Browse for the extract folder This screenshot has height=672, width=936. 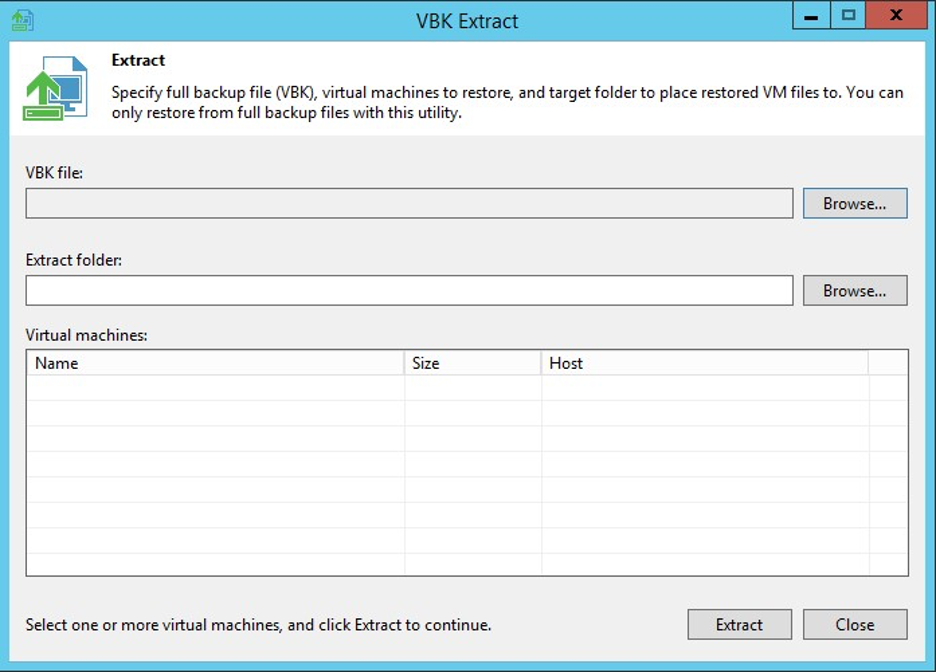click(x=855, y=291)
